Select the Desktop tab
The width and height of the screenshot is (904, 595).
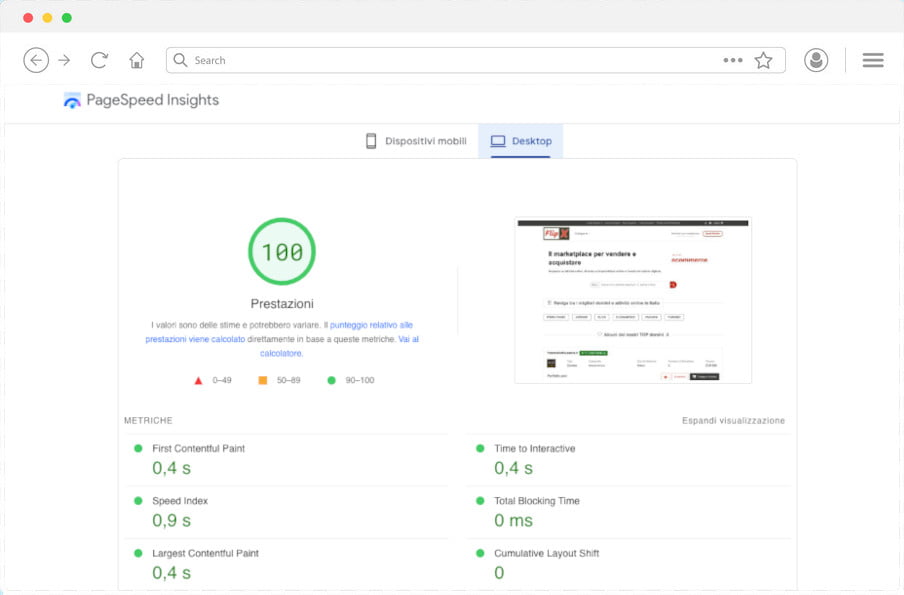(521, 141)
